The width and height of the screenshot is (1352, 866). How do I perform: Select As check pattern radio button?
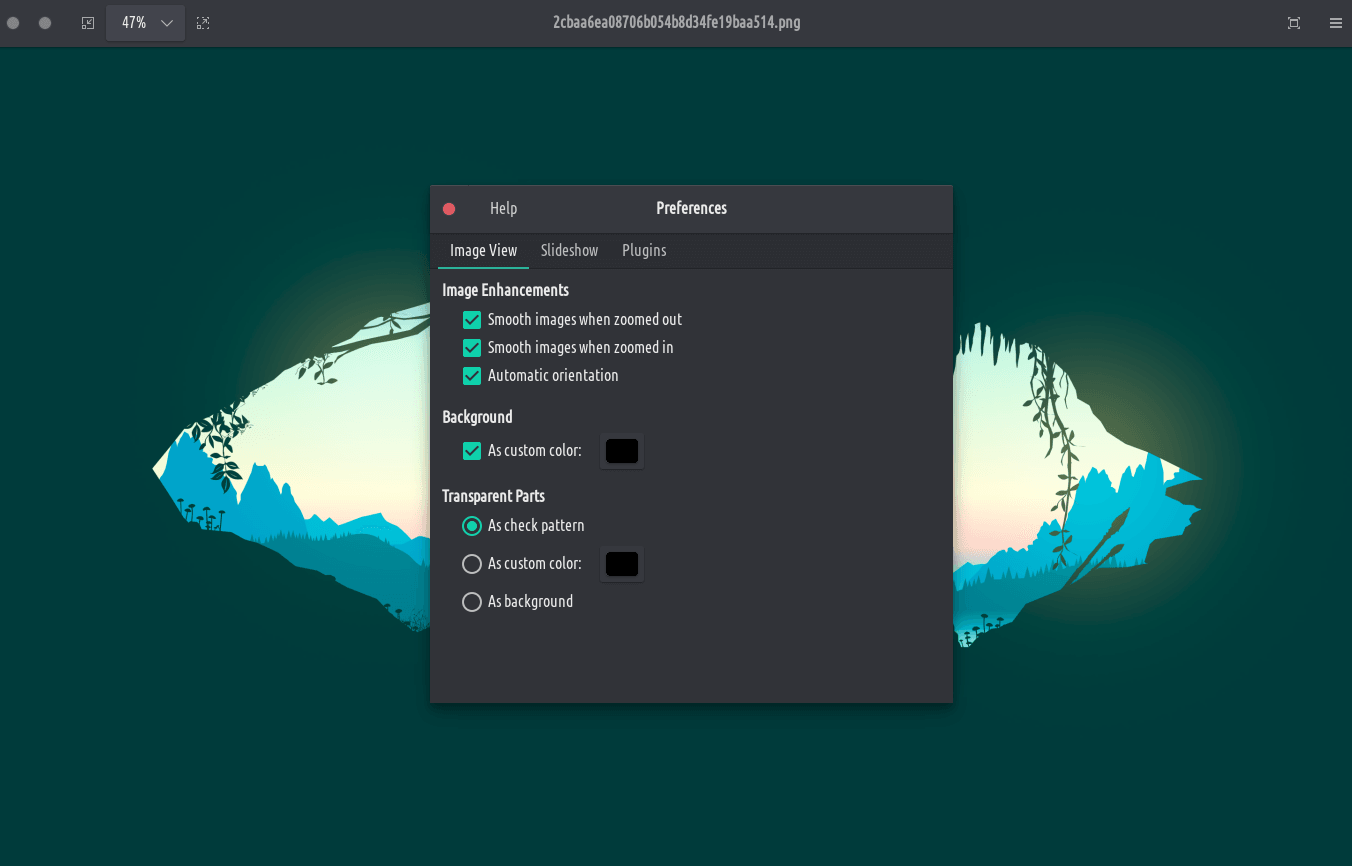point(472,526)
